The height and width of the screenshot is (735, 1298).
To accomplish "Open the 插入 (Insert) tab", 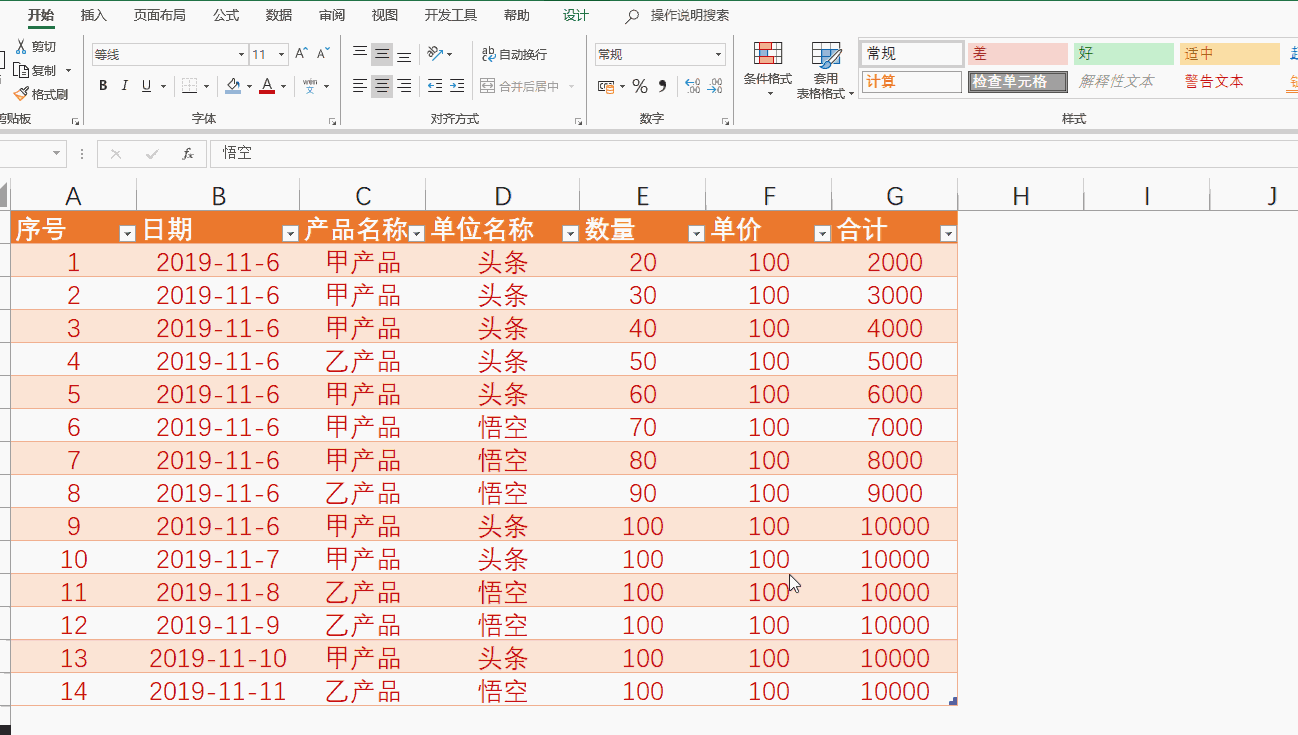I will (93, 15).
